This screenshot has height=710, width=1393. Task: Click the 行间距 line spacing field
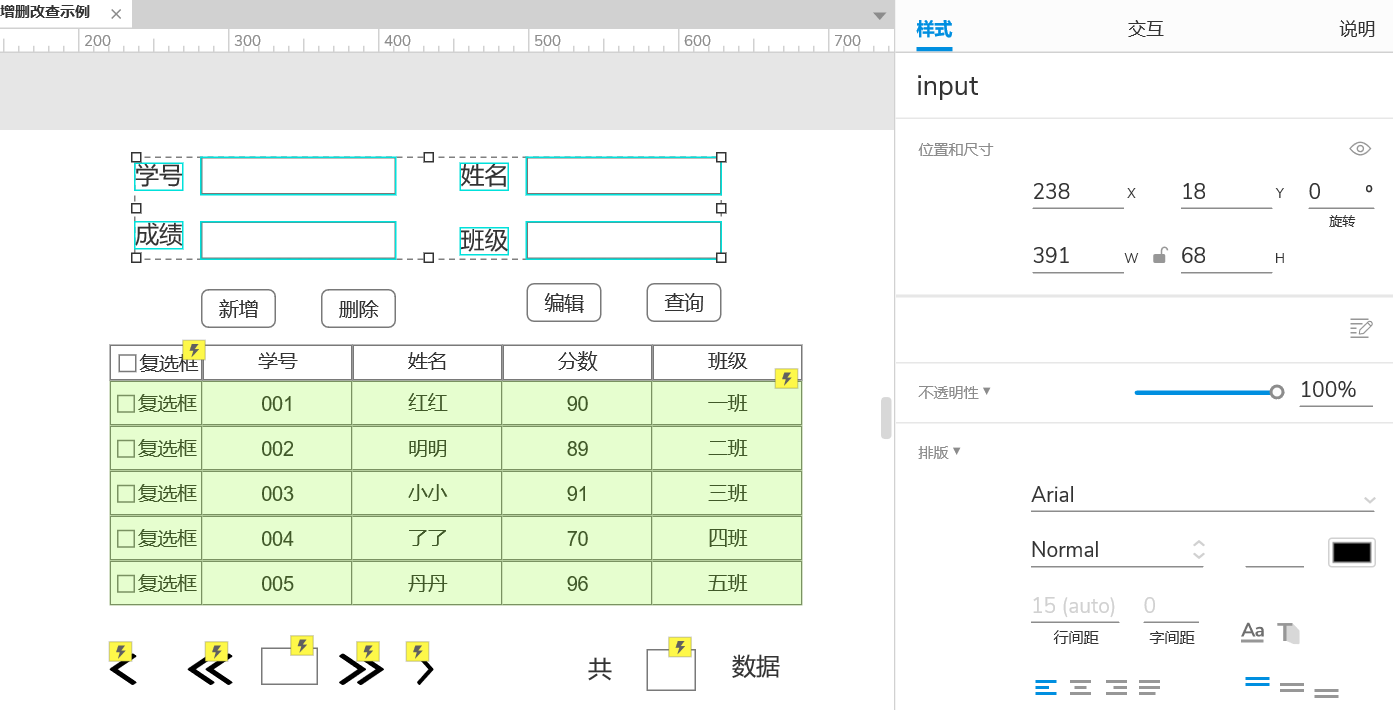(1075, 606)
